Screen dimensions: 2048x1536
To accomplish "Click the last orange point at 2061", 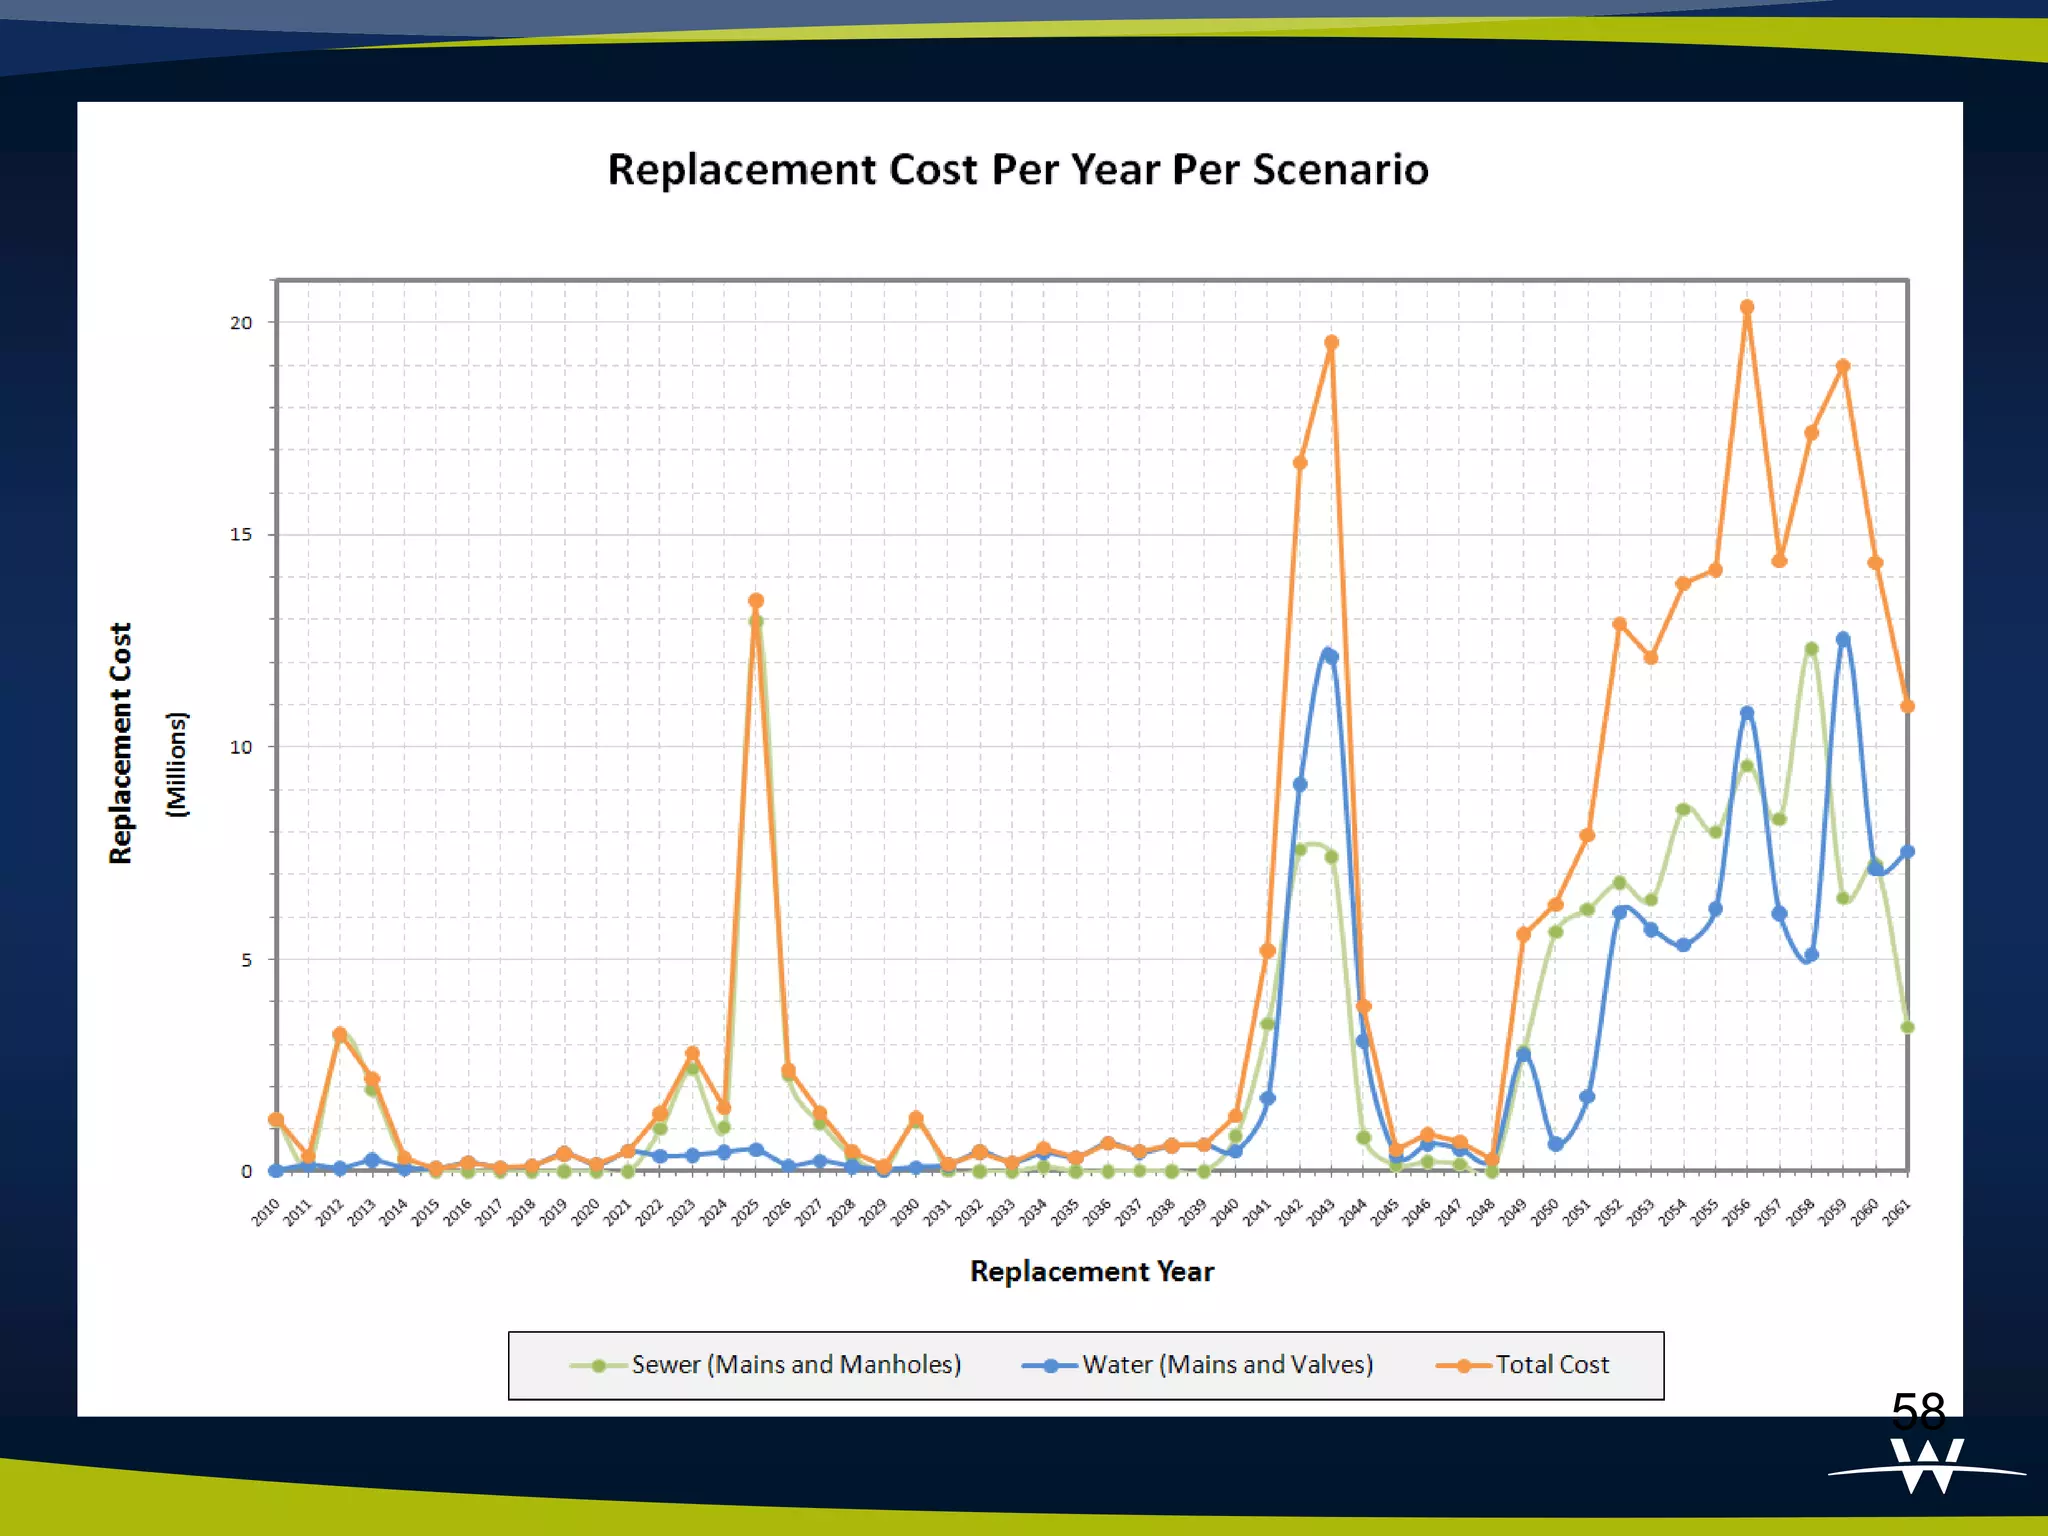I will (1907, 706).
